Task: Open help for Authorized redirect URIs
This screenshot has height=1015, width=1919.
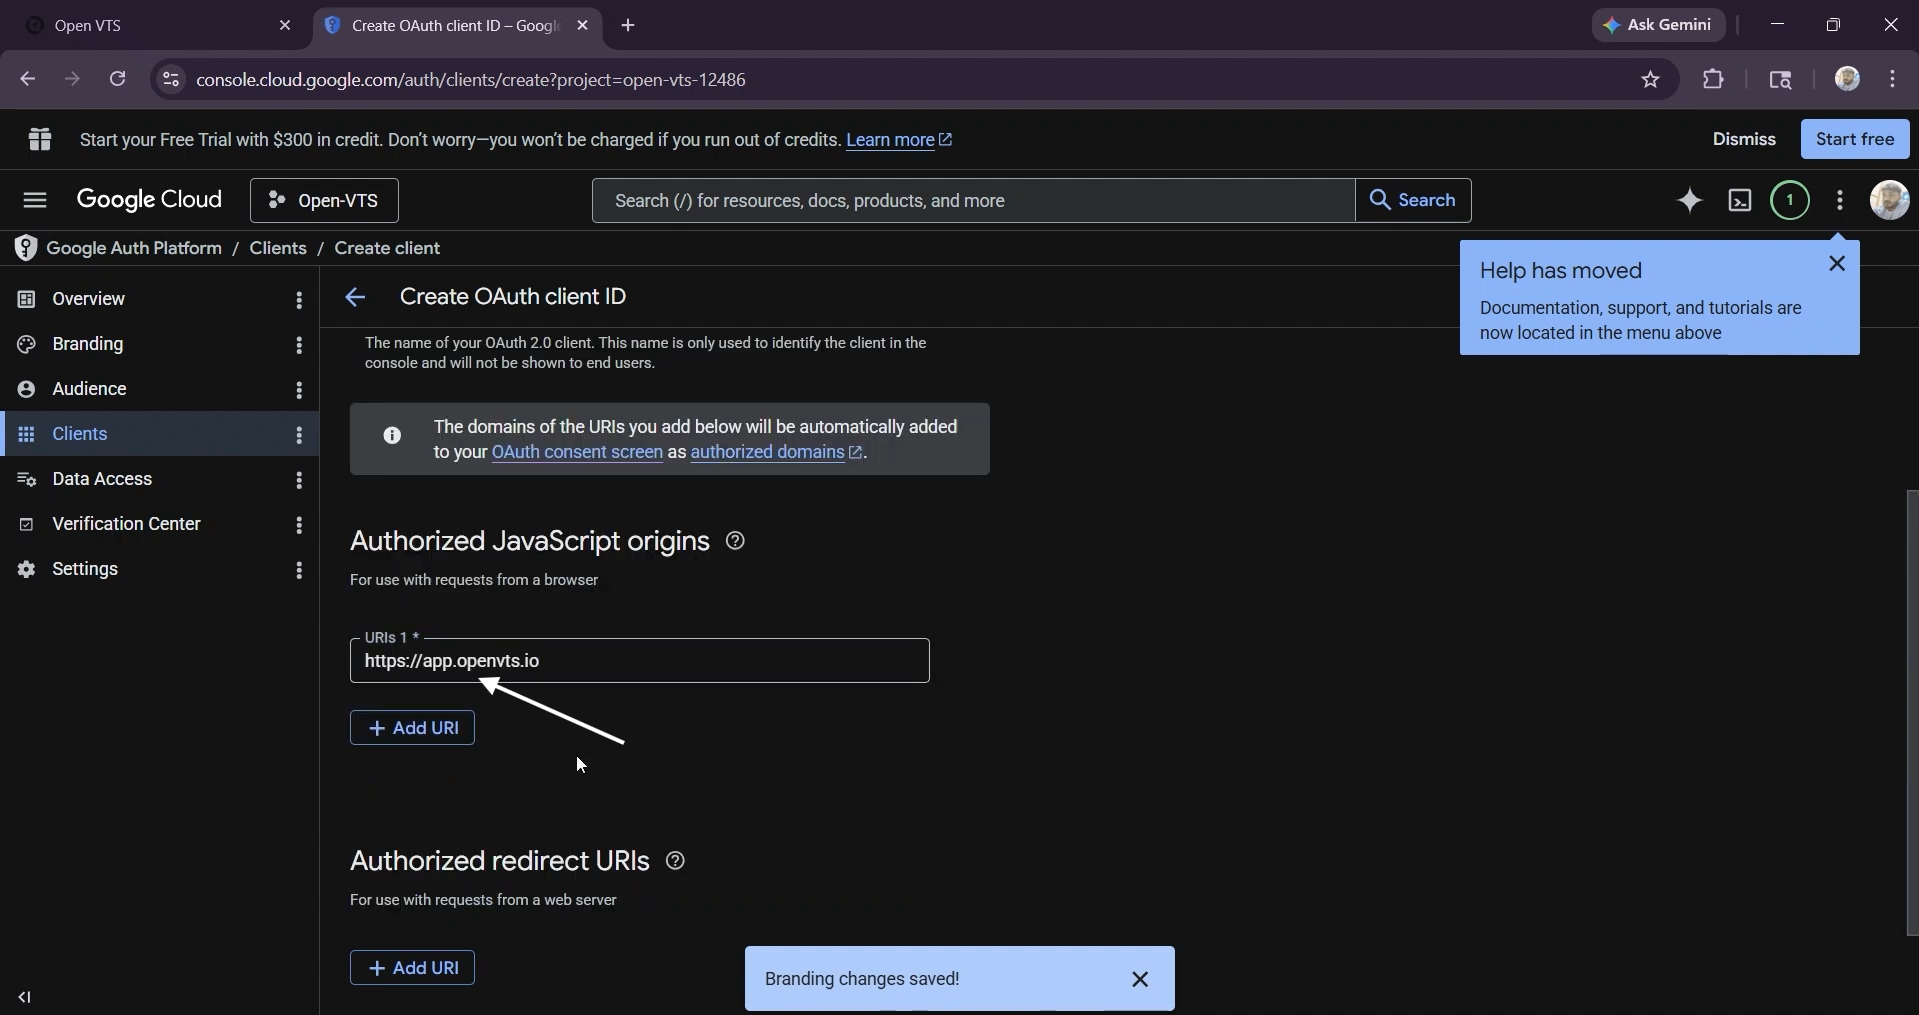Action: click(x=675, y=861)
